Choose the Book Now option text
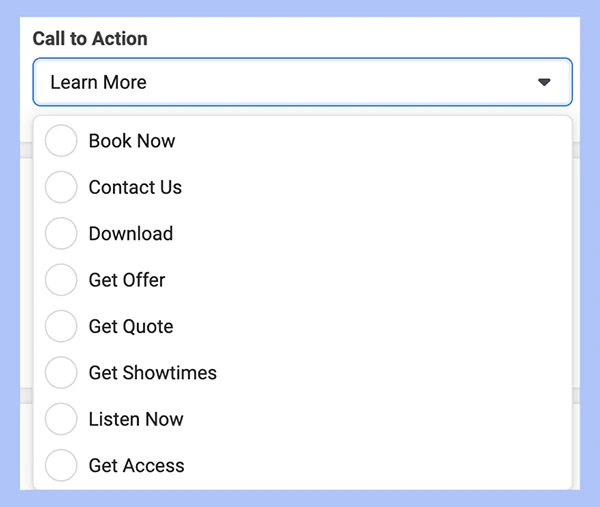This screenshot has width=600, height=507. [132, 141]
